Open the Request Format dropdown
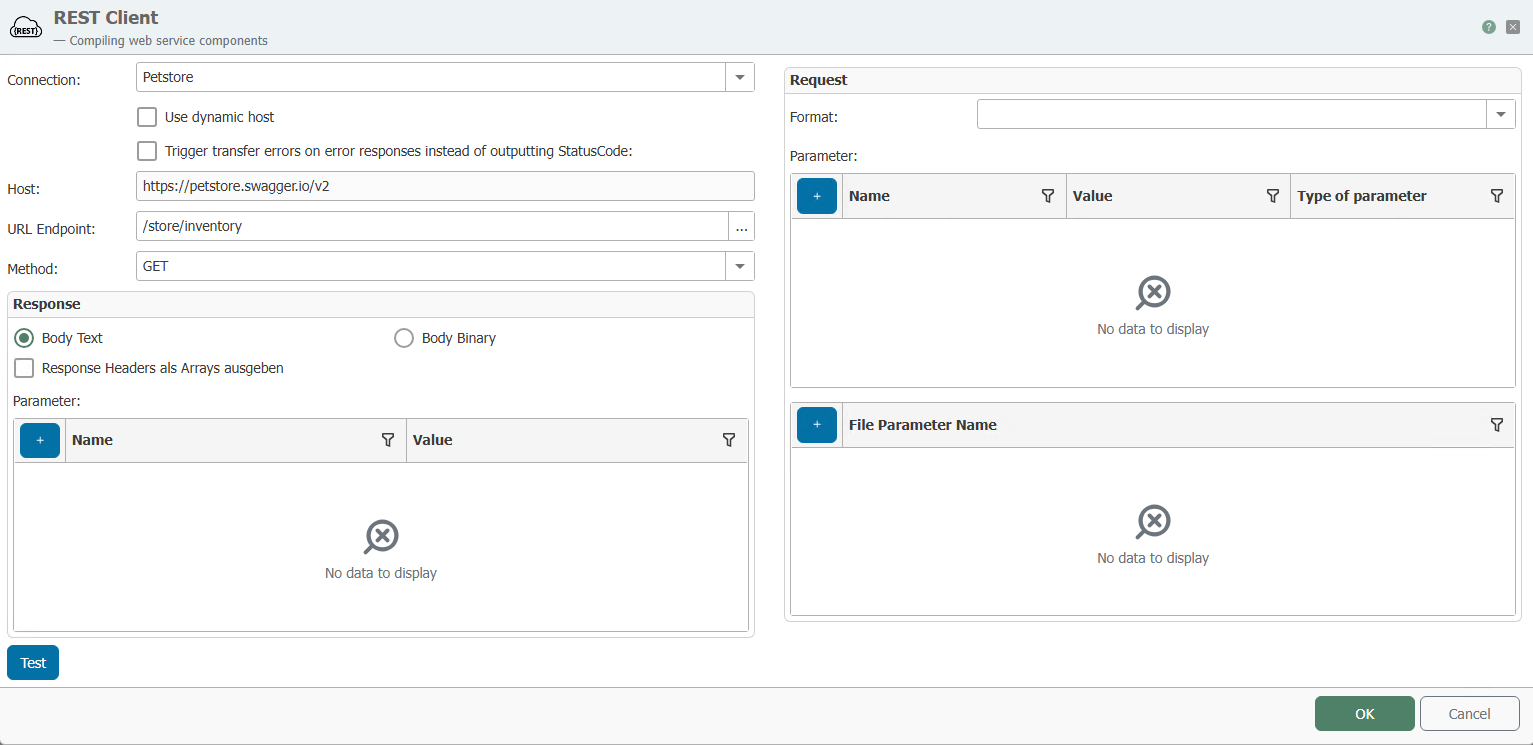The width and height of the screenshot is (1533, 745). coord(1500,115)
